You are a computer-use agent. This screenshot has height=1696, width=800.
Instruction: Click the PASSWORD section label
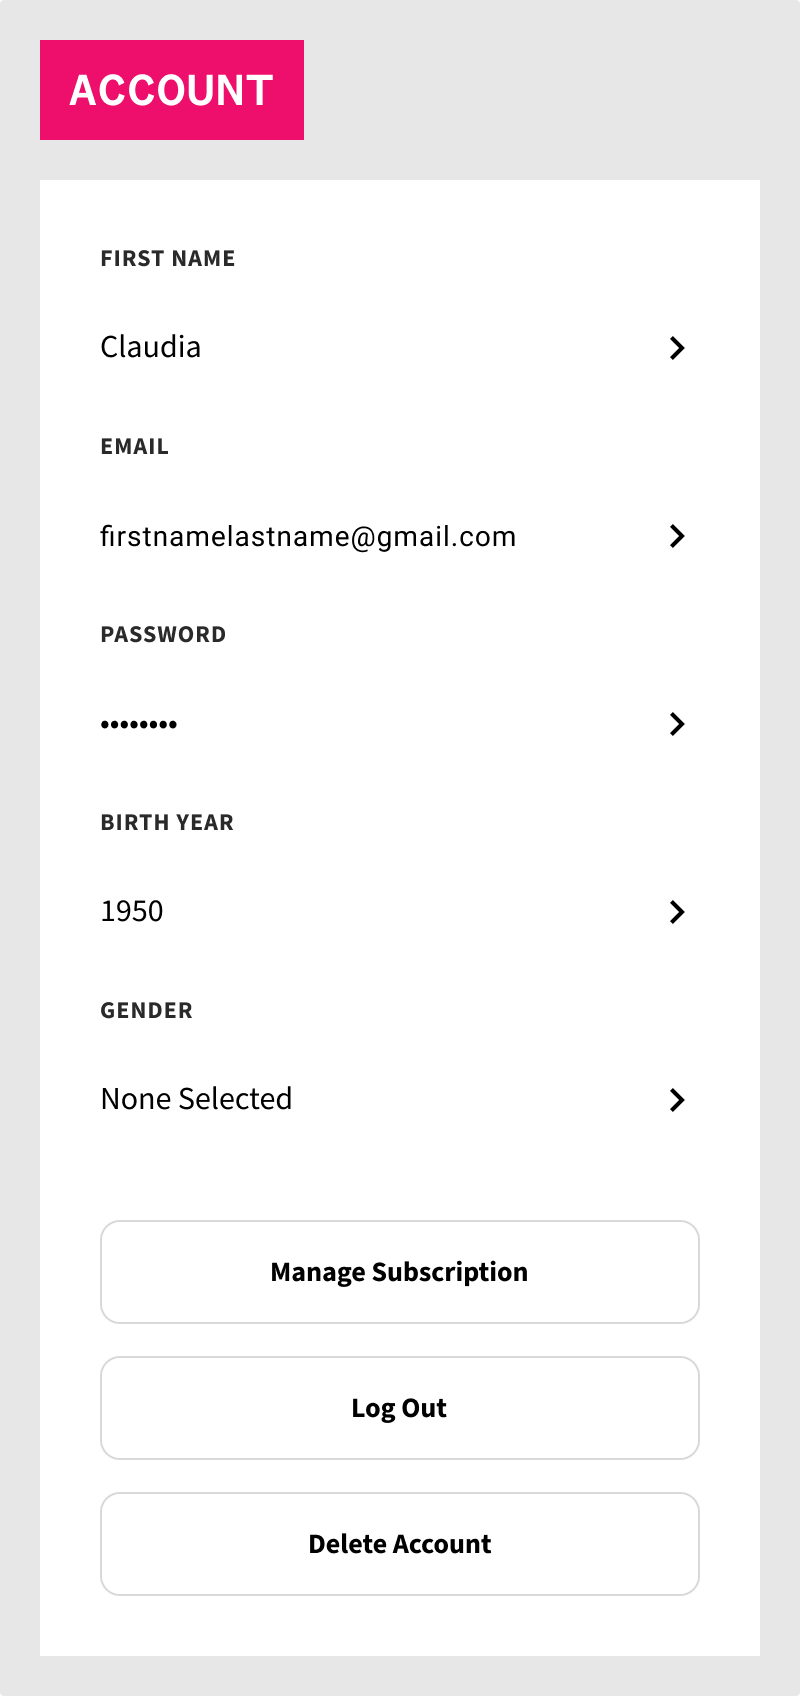click(x=163, y=634)
